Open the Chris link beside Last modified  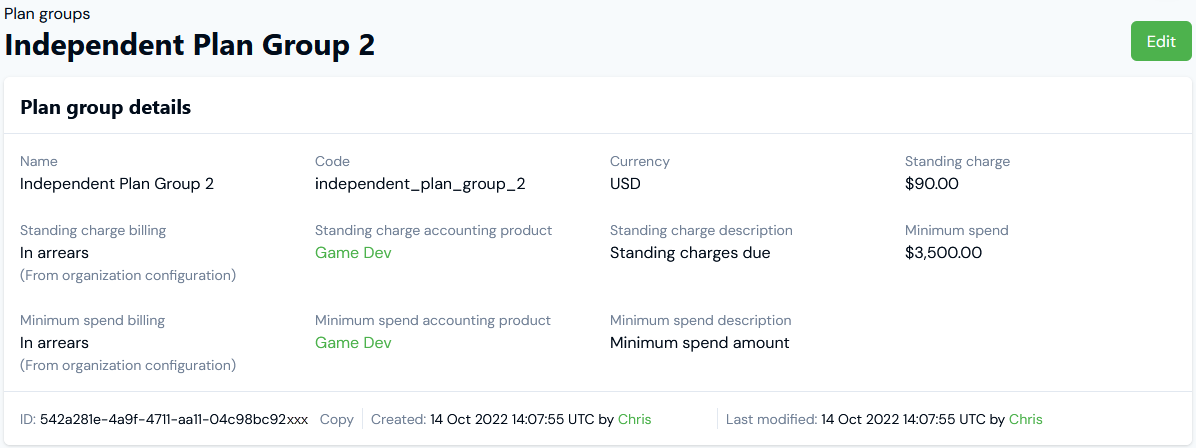point(1025,420)
